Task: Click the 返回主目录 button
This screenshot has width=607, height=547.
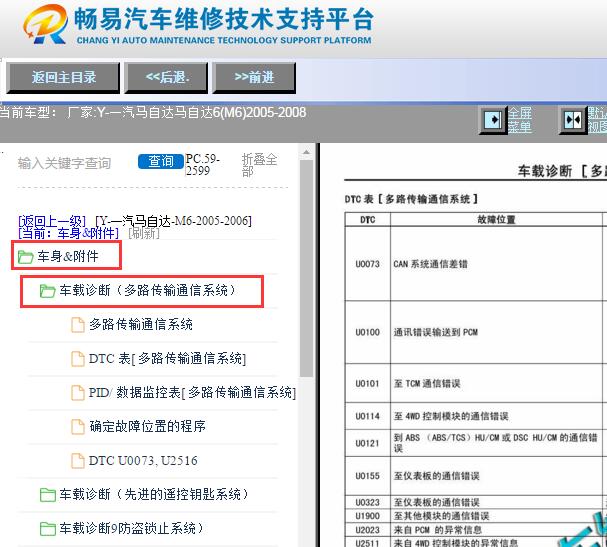Action: [63, 78]
